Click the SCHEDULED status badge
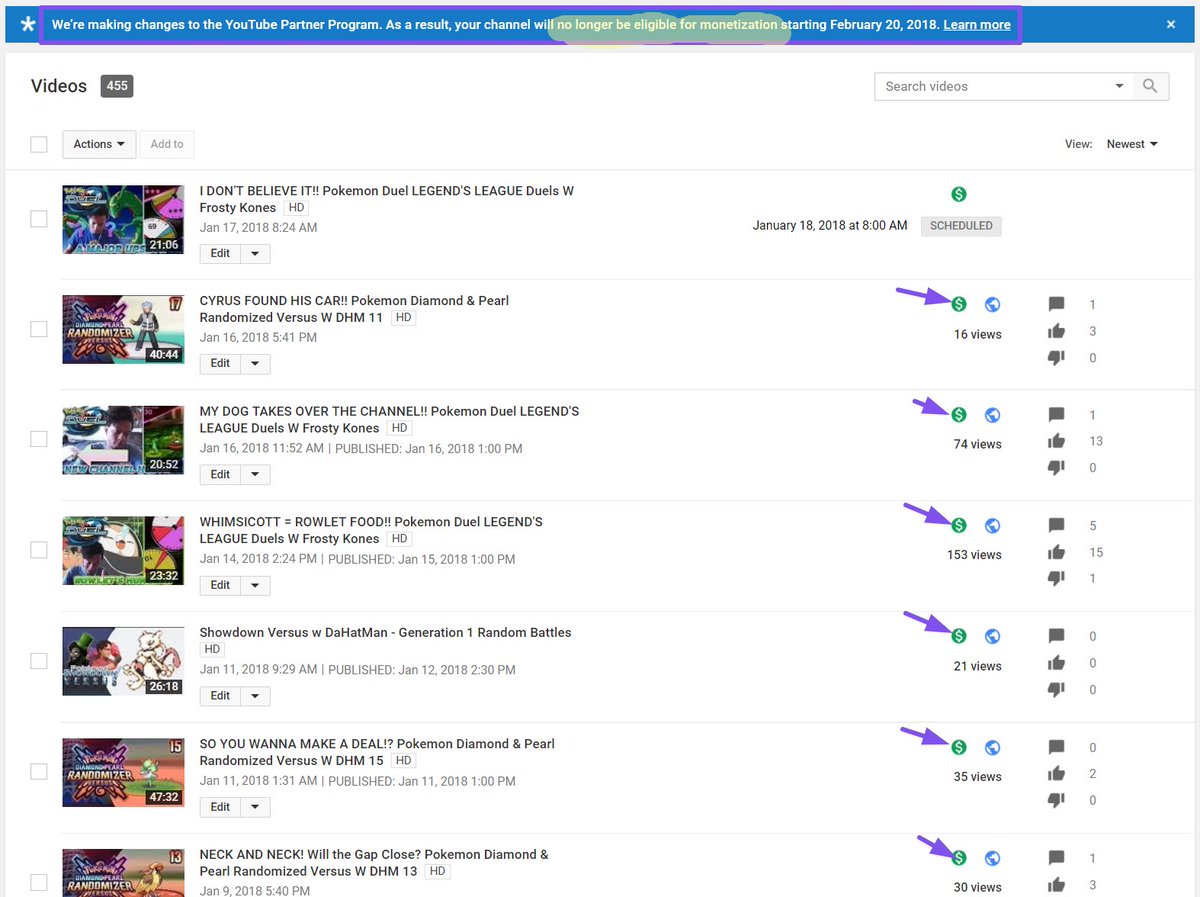 (x=961, y=225)
